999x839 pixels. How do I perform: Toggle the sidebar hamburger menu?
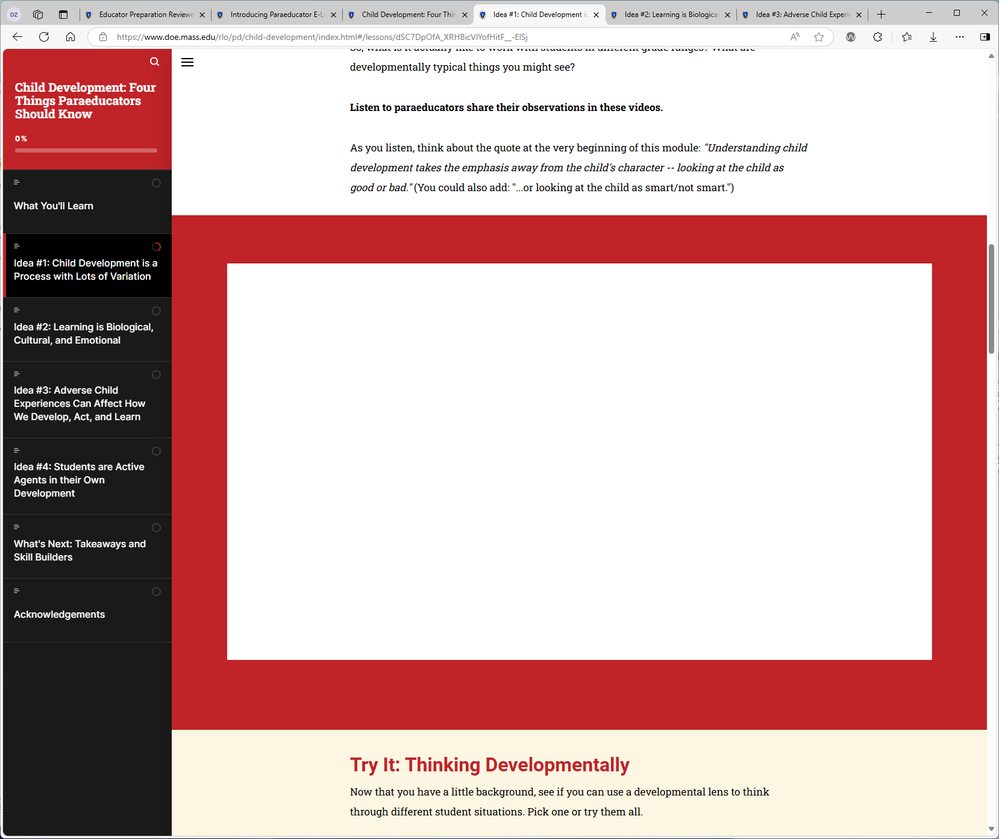point(187,62)
